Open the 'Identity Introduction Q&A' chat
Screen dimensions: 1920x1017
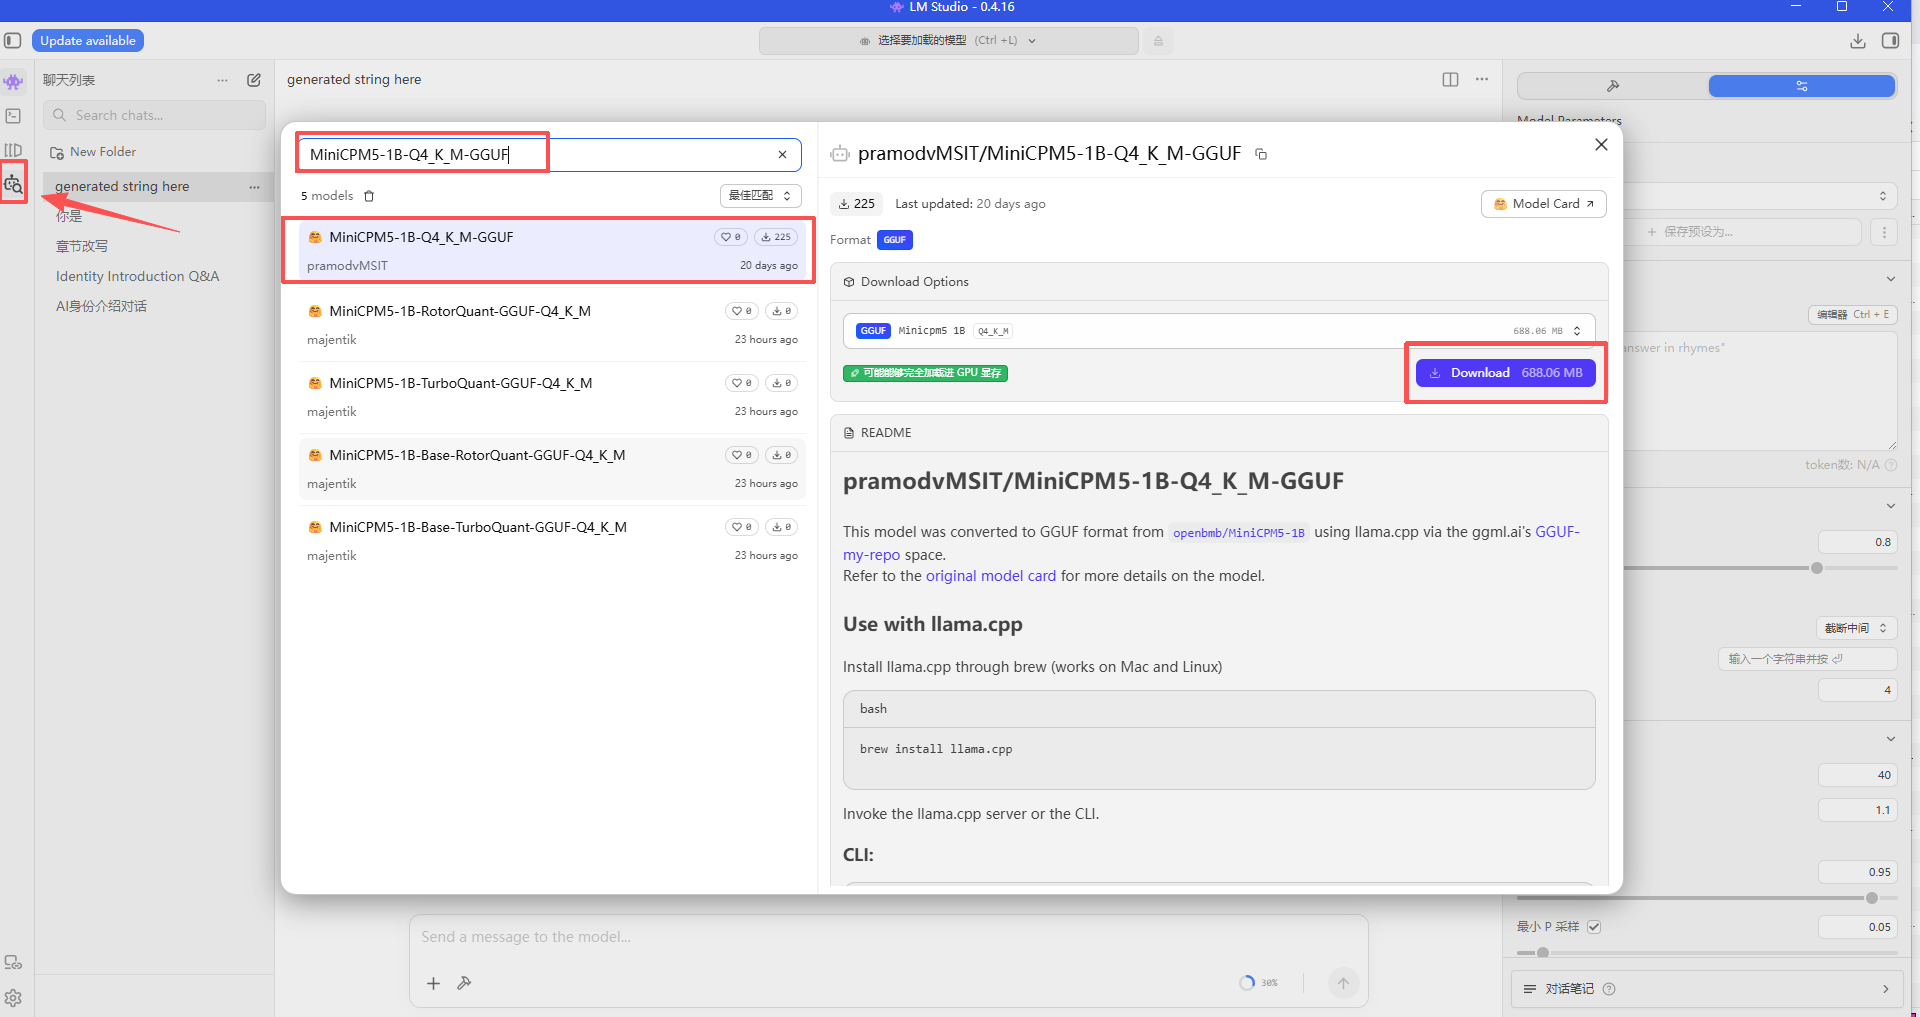(x=138, y=277)
